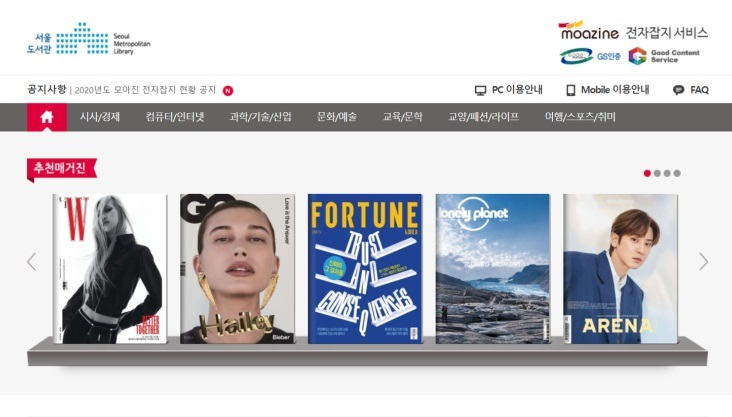This screenshot has height=417, width=732.
Task: Click the moazine logo
Action: (589, 30)
